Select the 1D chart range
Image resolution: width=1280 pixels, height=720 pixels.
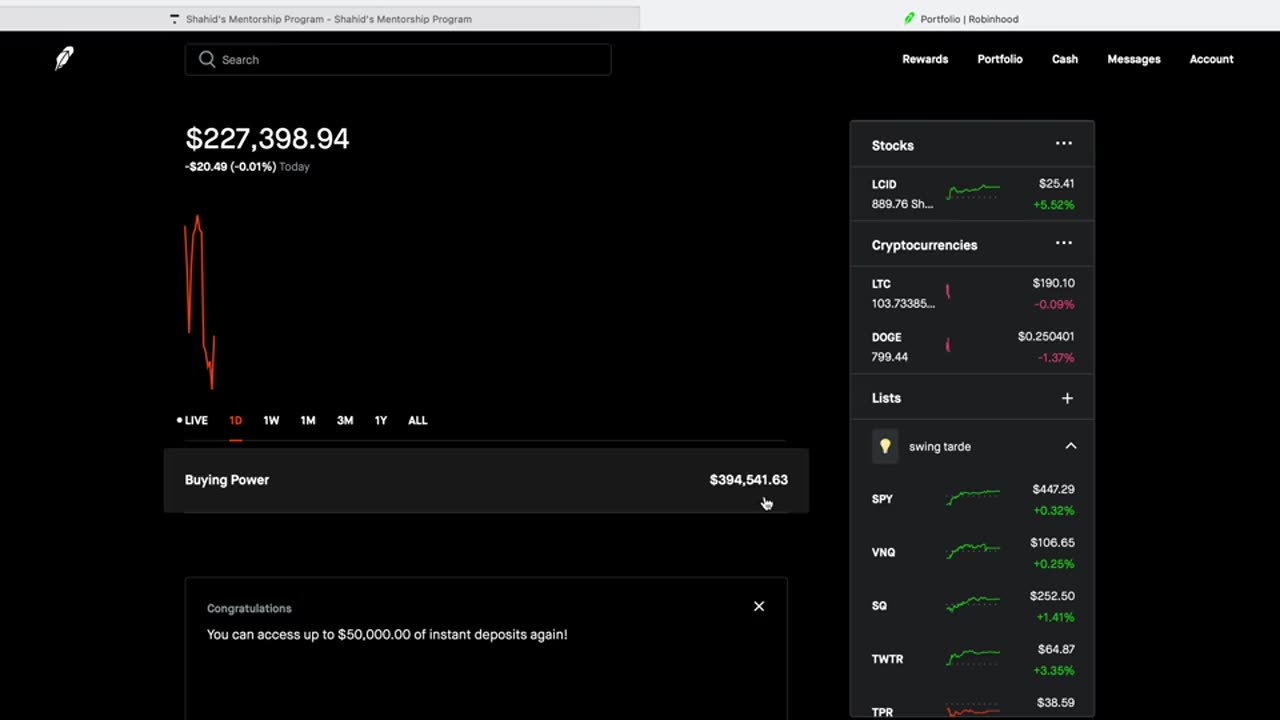(236, 420)
